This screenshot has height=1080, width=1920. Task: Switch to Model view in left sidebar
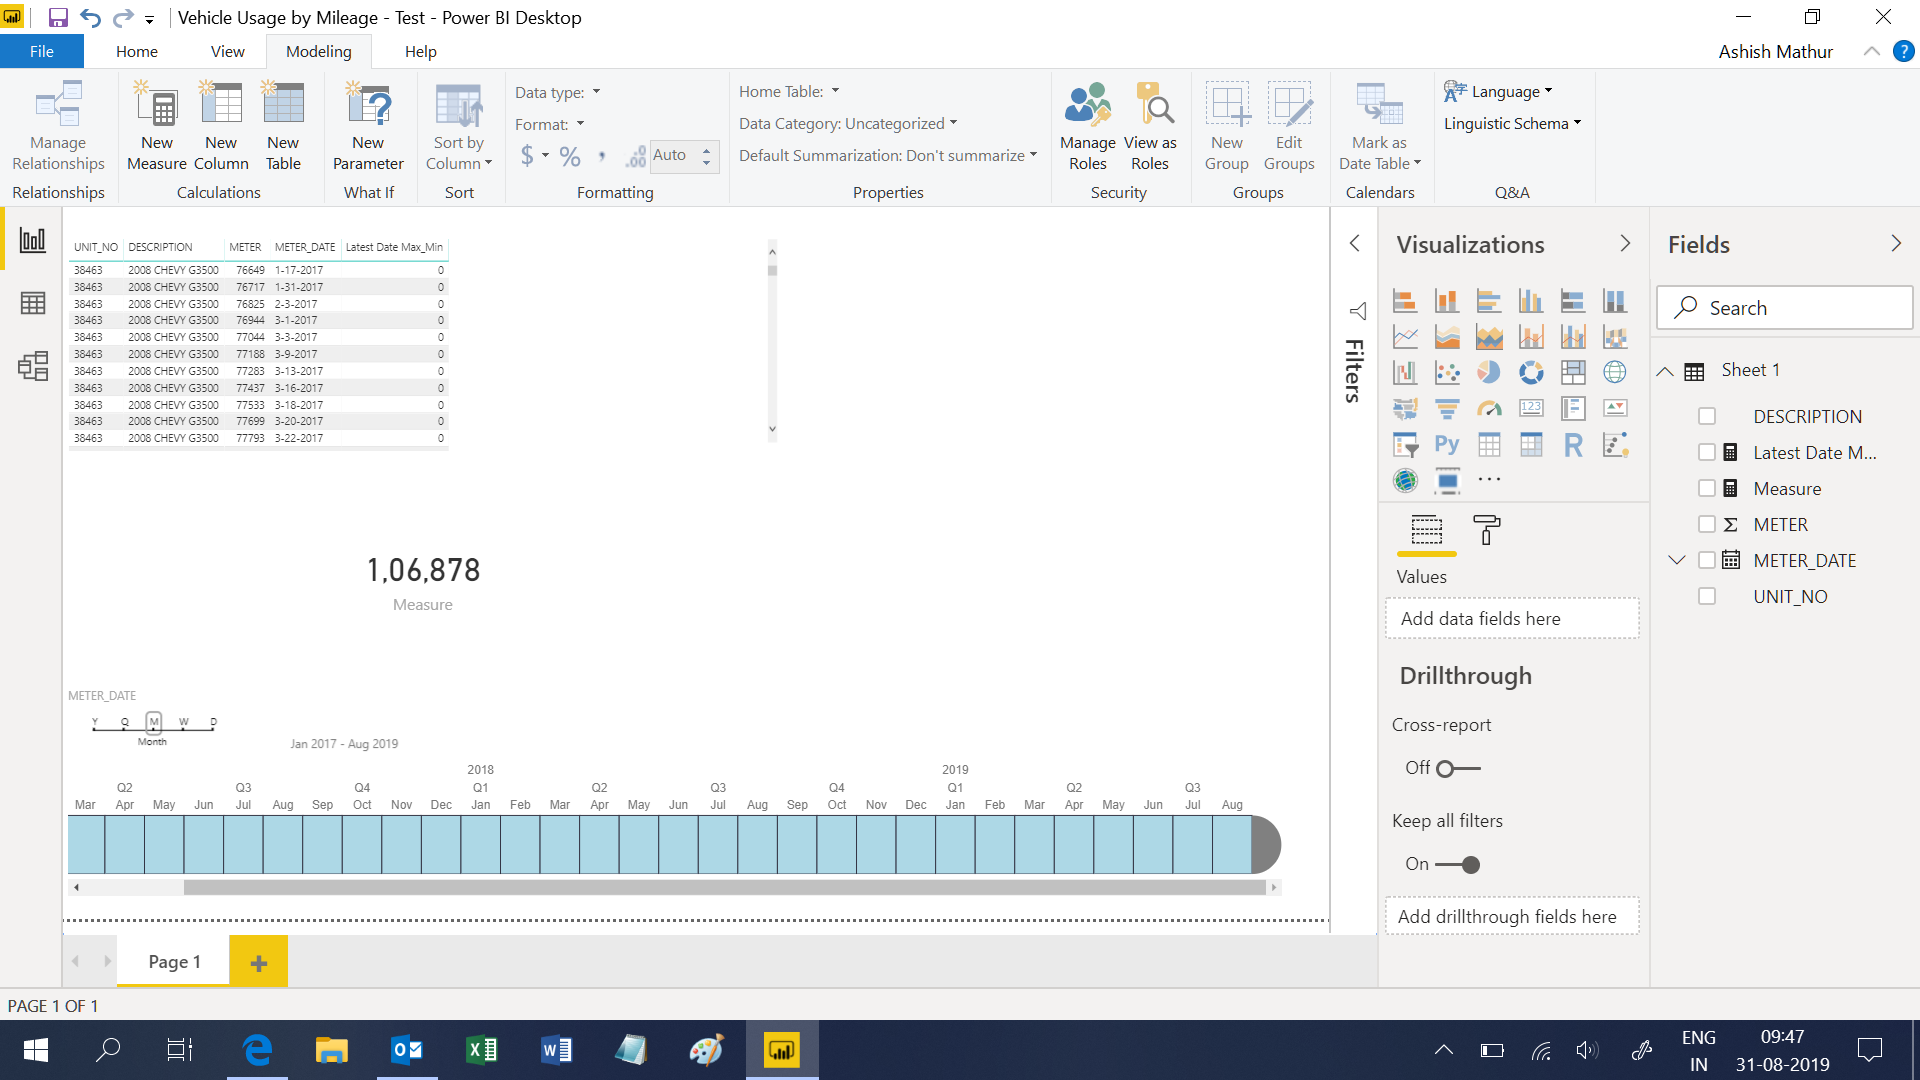(33, 366)
